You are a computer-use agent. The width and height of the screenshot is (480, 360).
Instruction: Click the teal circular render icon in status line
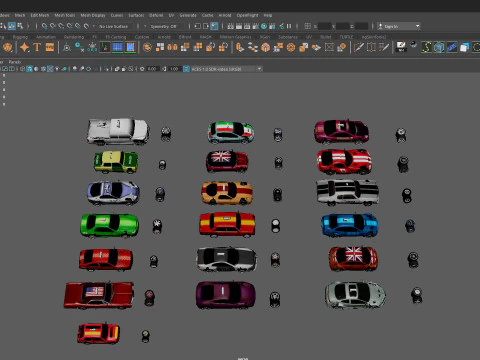click(264, 26)
